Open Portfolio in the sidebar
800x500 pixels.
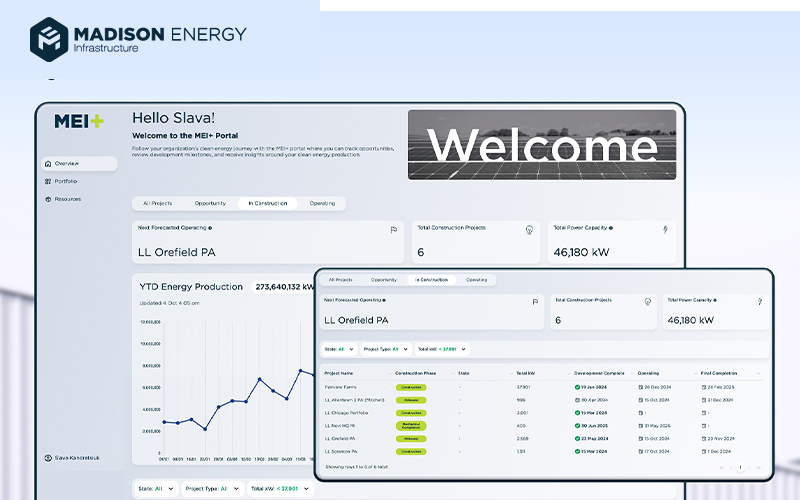(x=61, y=181)
